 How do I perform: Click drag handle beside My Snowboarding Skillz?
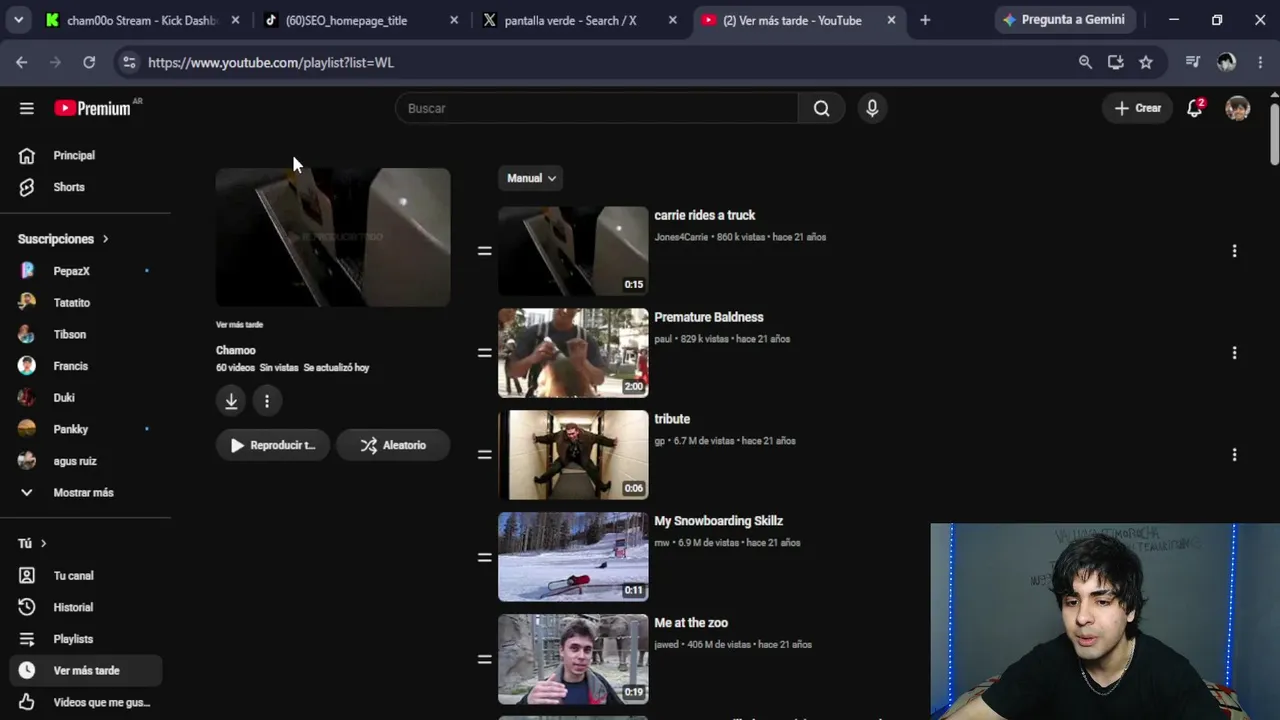click(x=484, y=557)
